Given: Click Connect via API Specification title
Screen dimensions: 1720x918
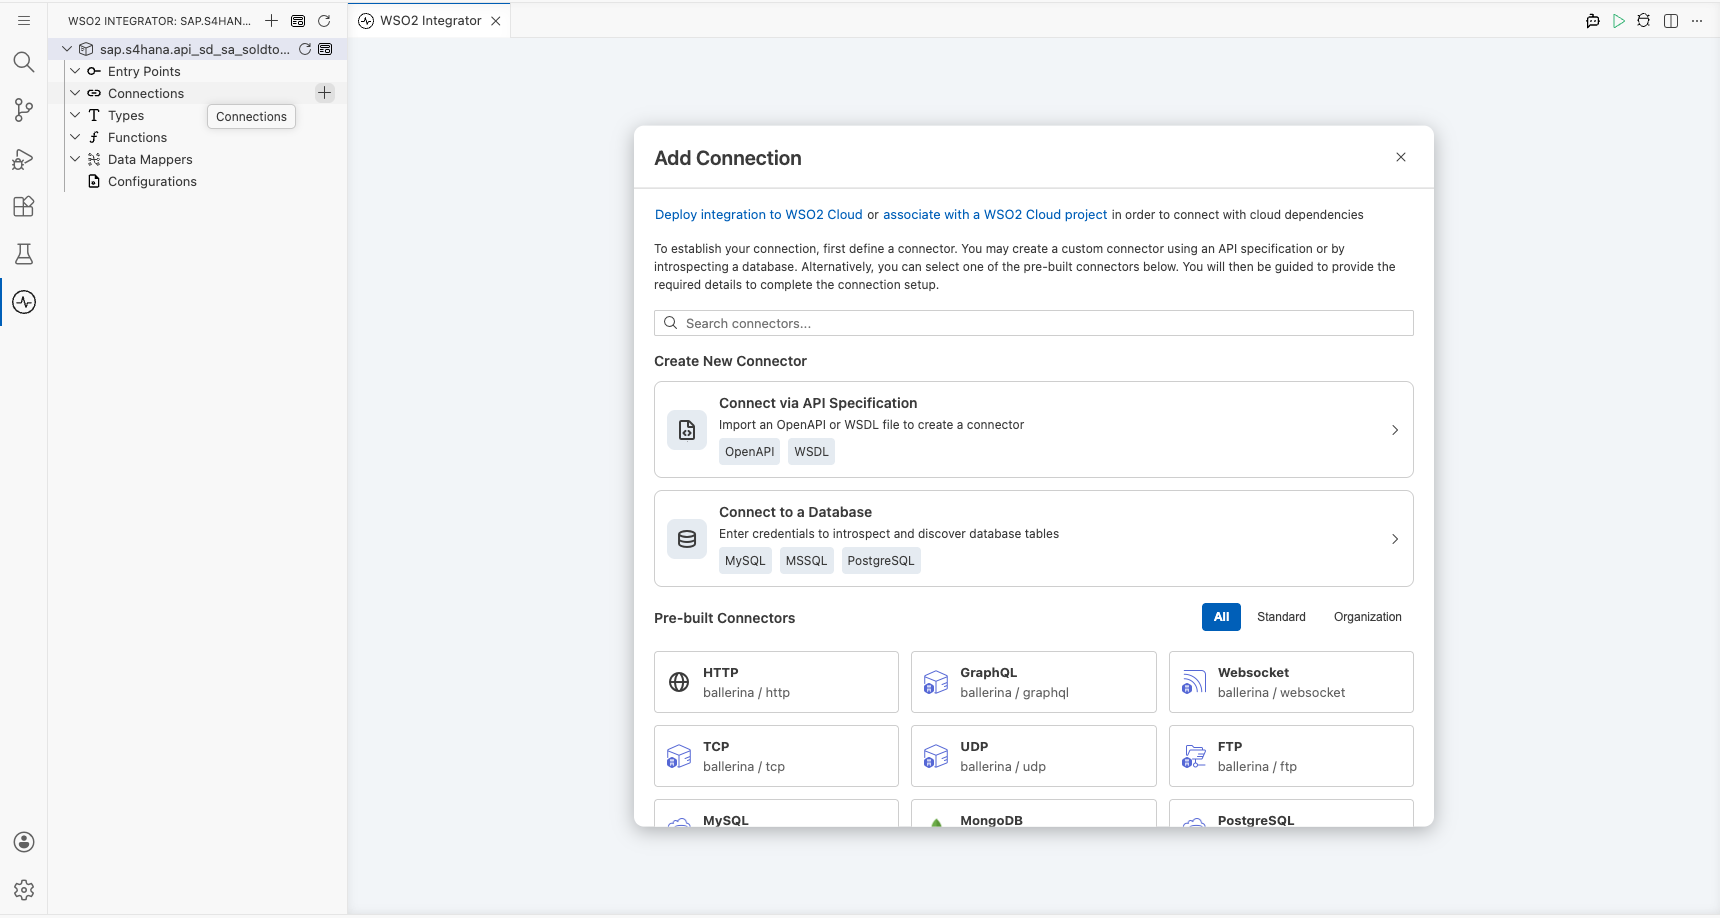Looking at the screenshot, I should click(x=818, y=403).
